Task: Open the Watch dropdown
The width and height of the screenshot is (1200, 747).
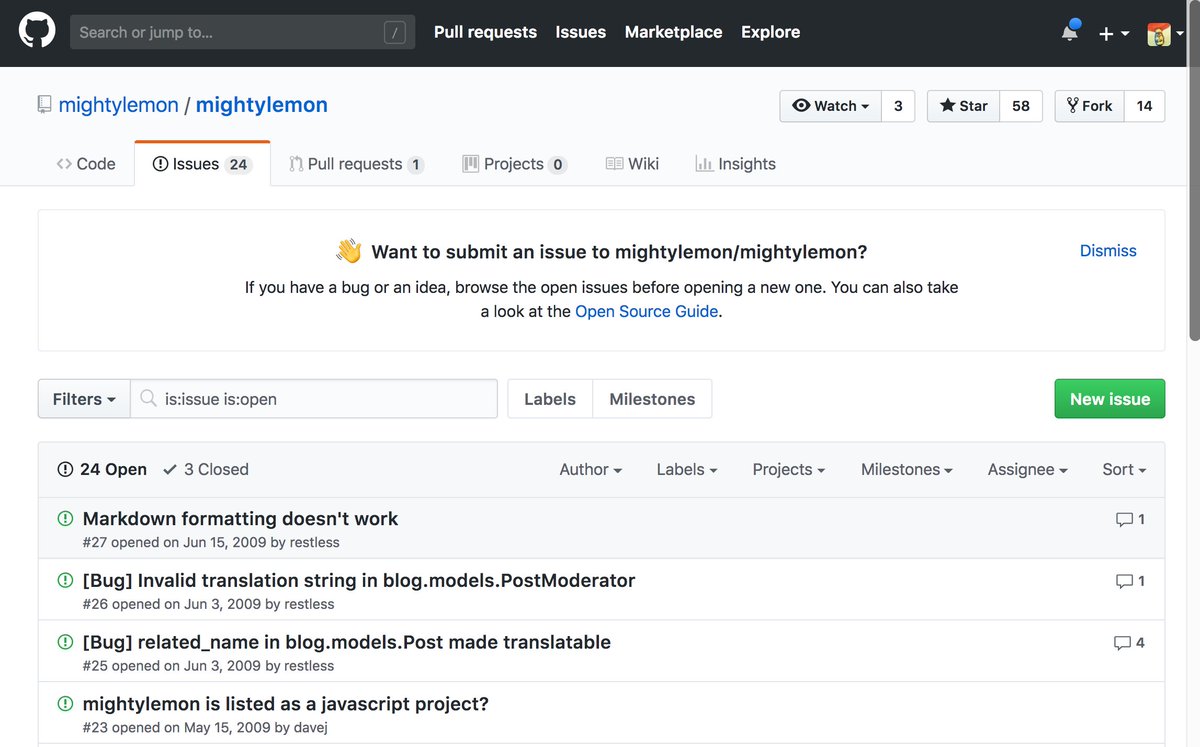Action: (831, 106)
